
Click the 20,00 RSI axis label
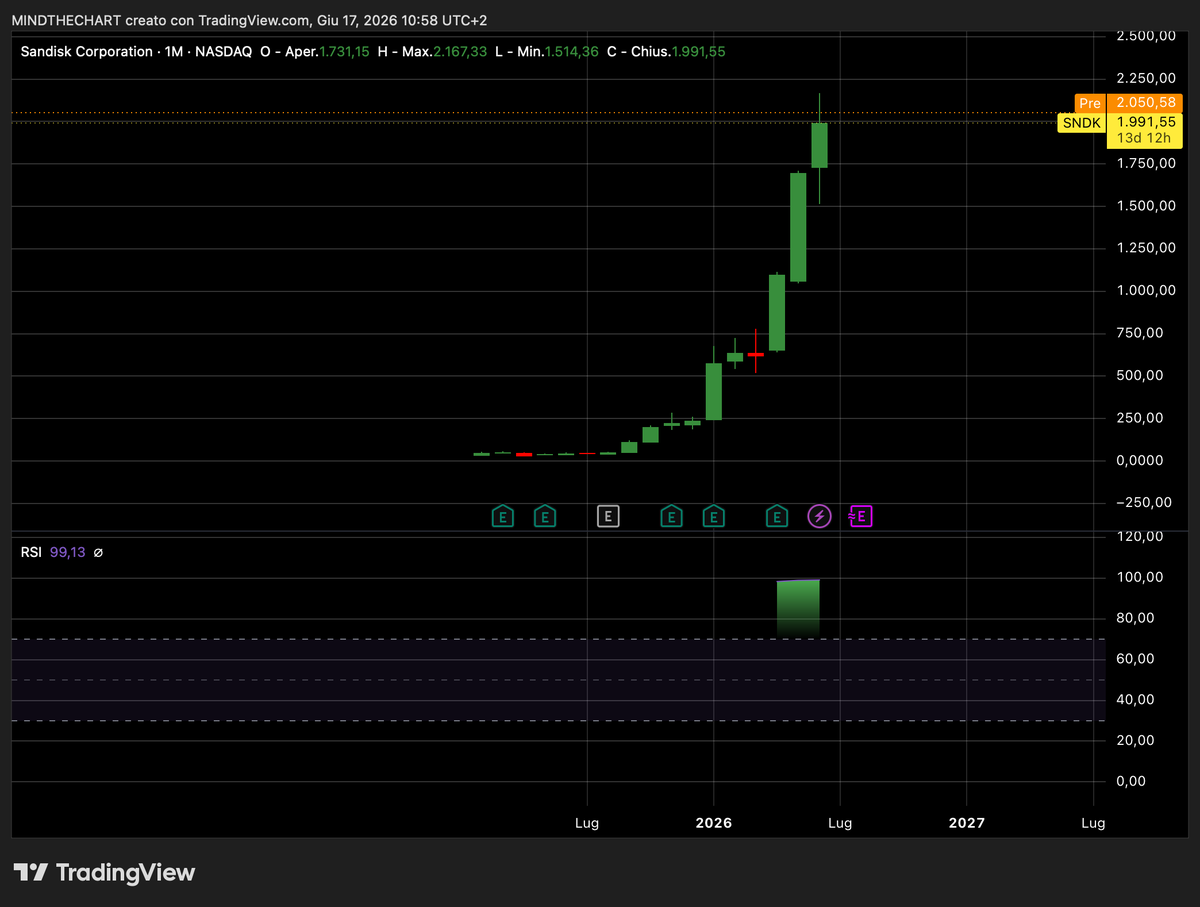tap(1137, 740)
